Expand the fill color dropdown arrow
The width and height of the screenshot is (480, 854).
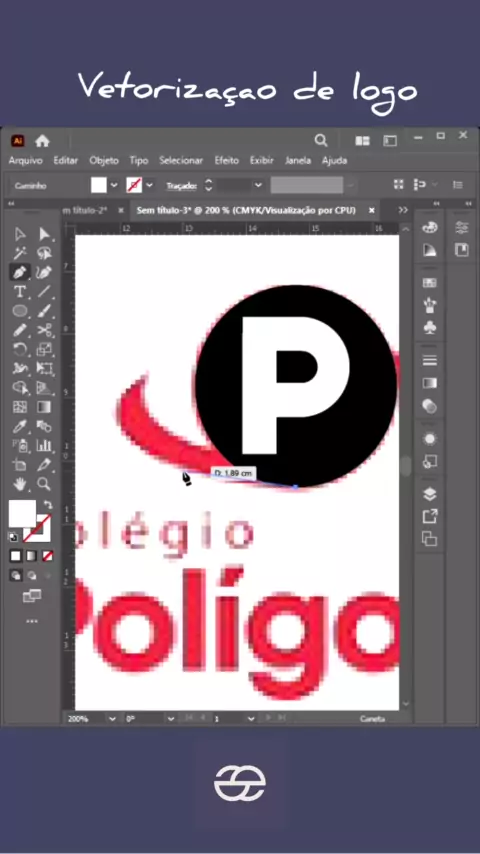tap(114, 185)
